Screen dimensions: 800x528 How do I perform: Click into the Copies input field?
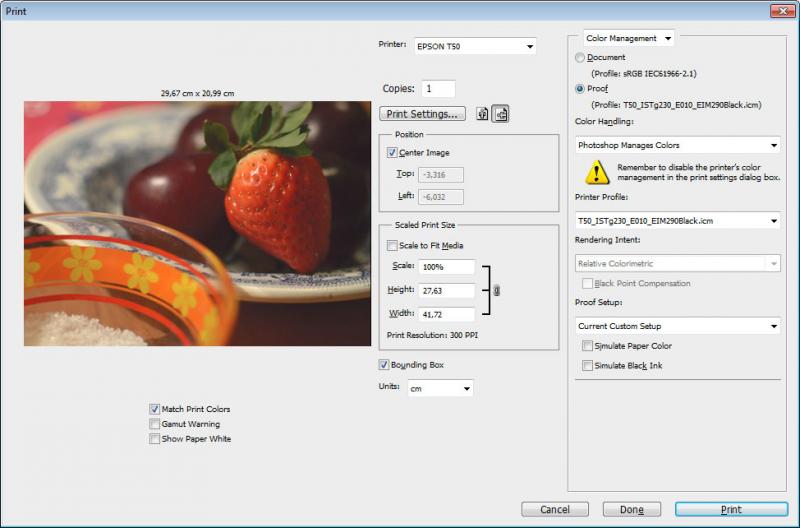coord(438,89)
